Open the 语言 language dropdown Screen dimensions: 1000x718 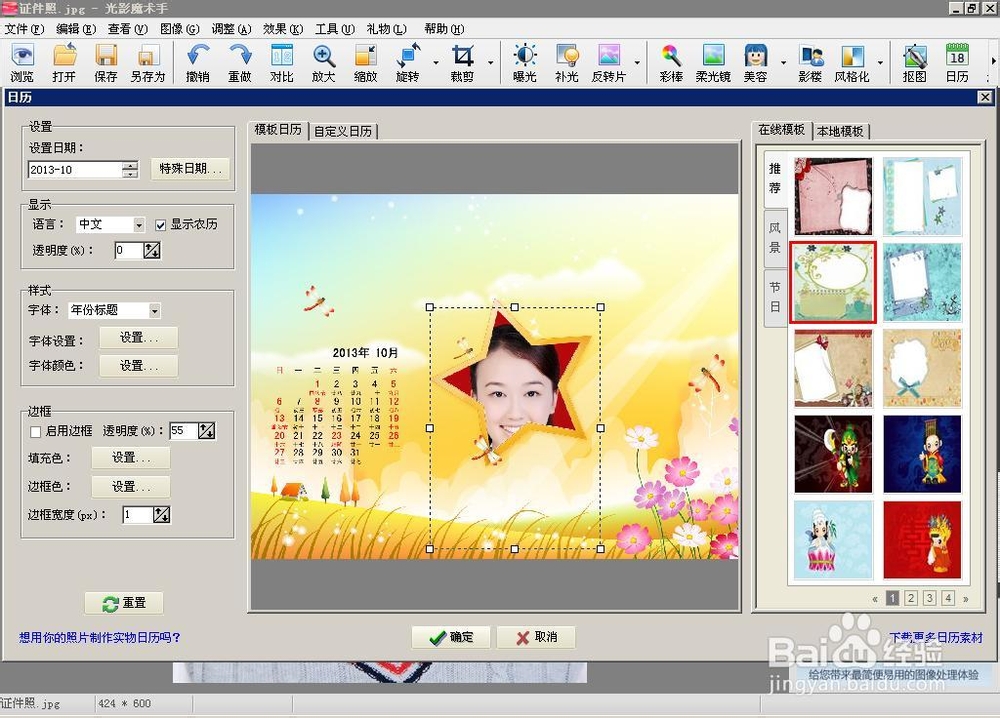pos(137,224)
